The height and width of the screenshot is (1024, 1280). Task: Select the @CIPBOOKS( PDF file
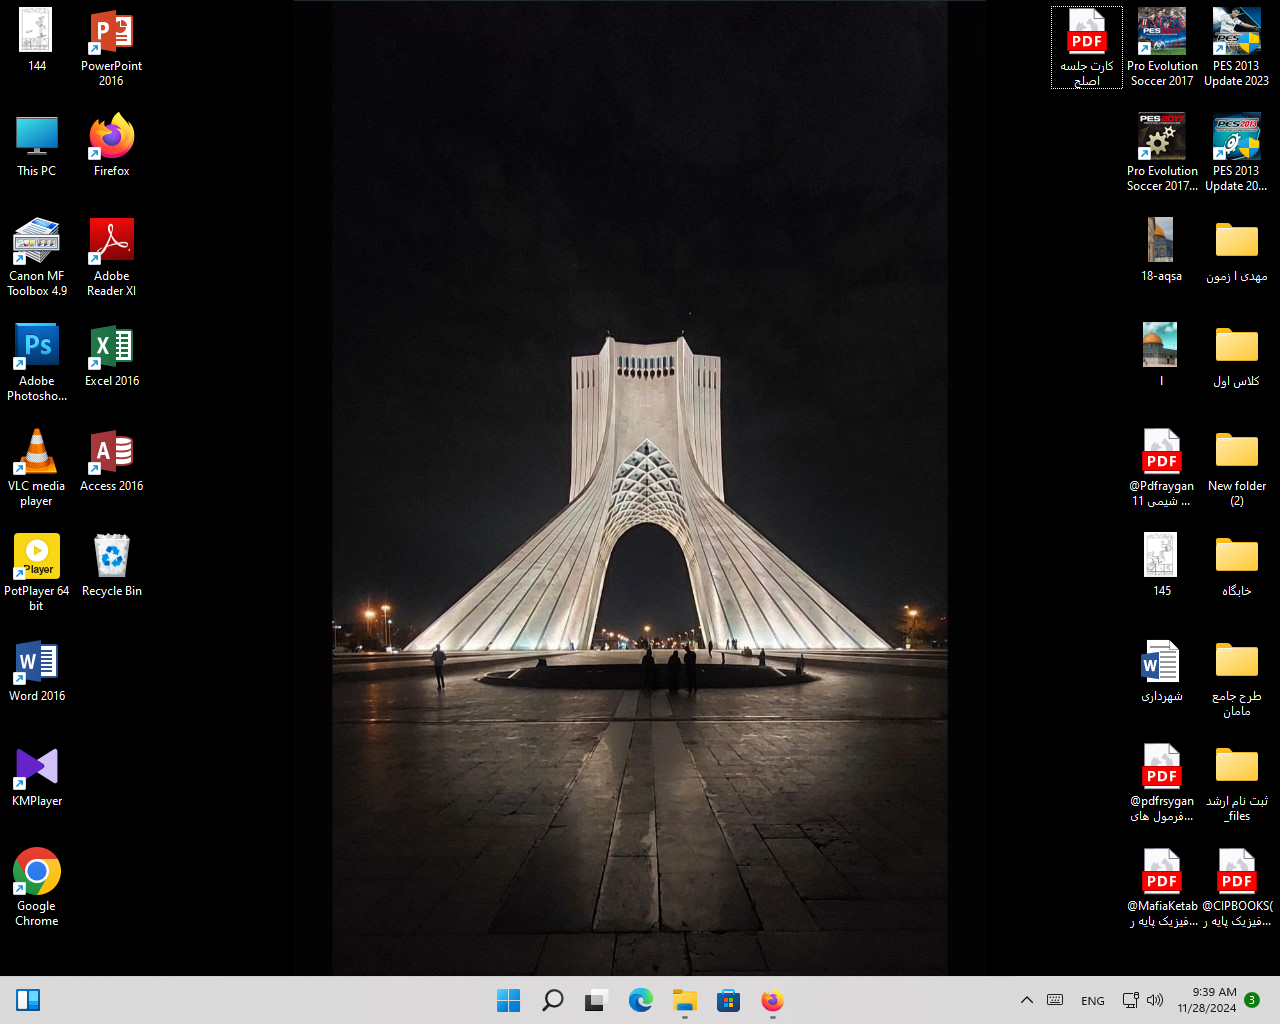click(x=1237, y=887)
